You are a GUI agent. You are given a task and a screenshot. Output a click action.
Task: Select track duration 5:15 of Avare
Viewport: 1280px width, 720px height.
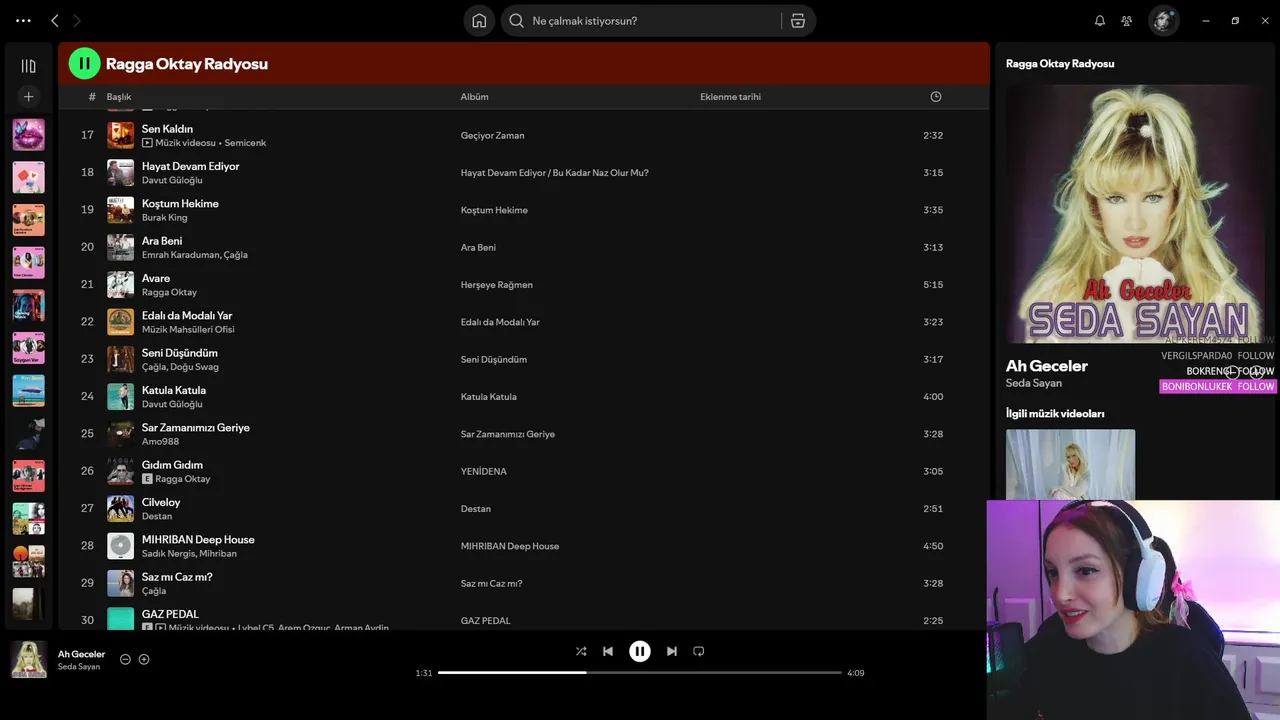[x=933, y=285]
